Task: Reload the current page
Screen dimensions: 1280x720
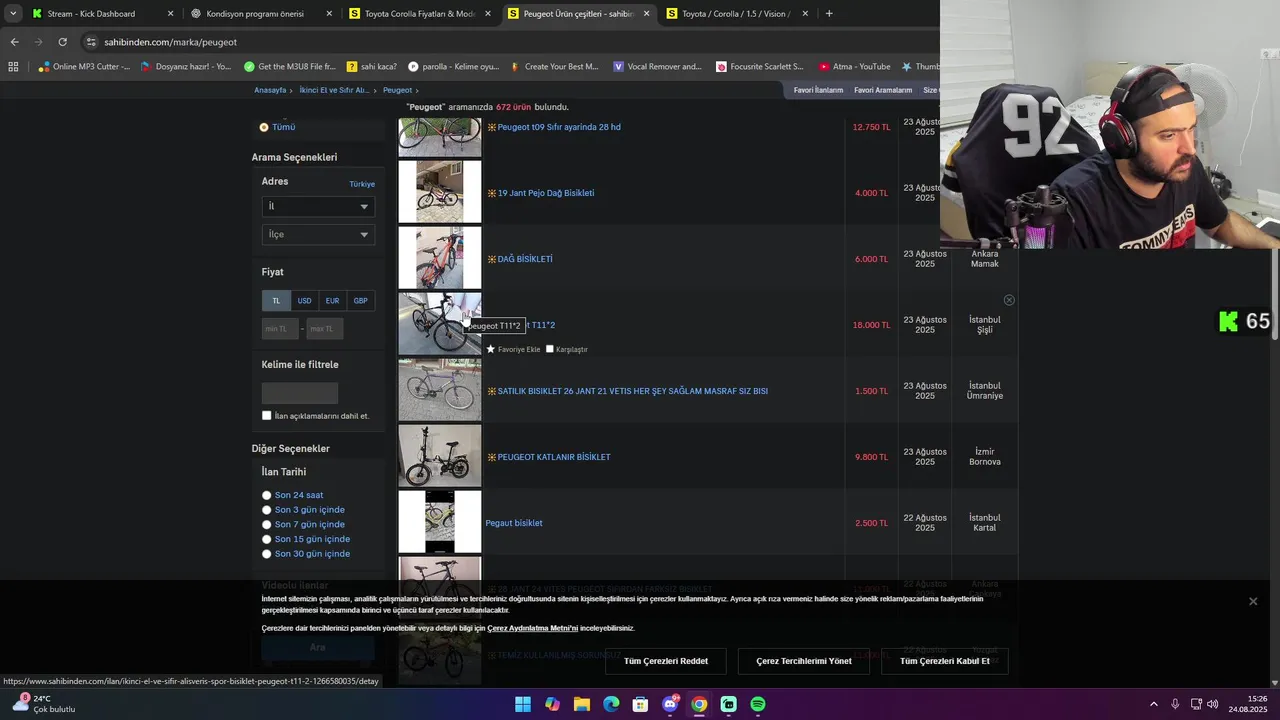Action: (62, 42)
